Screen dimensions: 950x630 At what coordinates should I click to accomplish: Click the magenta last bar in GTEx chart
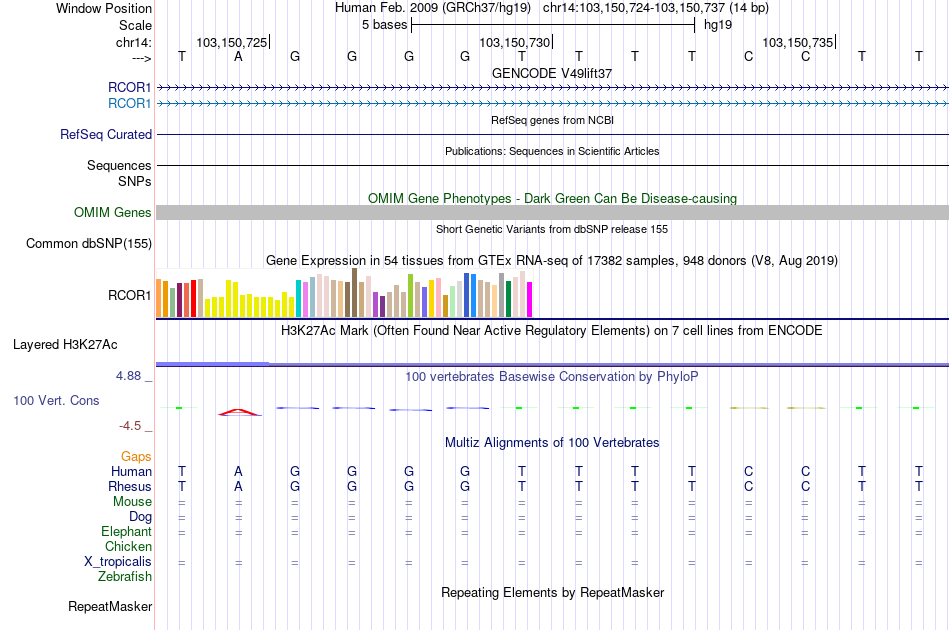click(x=530, y=300)
